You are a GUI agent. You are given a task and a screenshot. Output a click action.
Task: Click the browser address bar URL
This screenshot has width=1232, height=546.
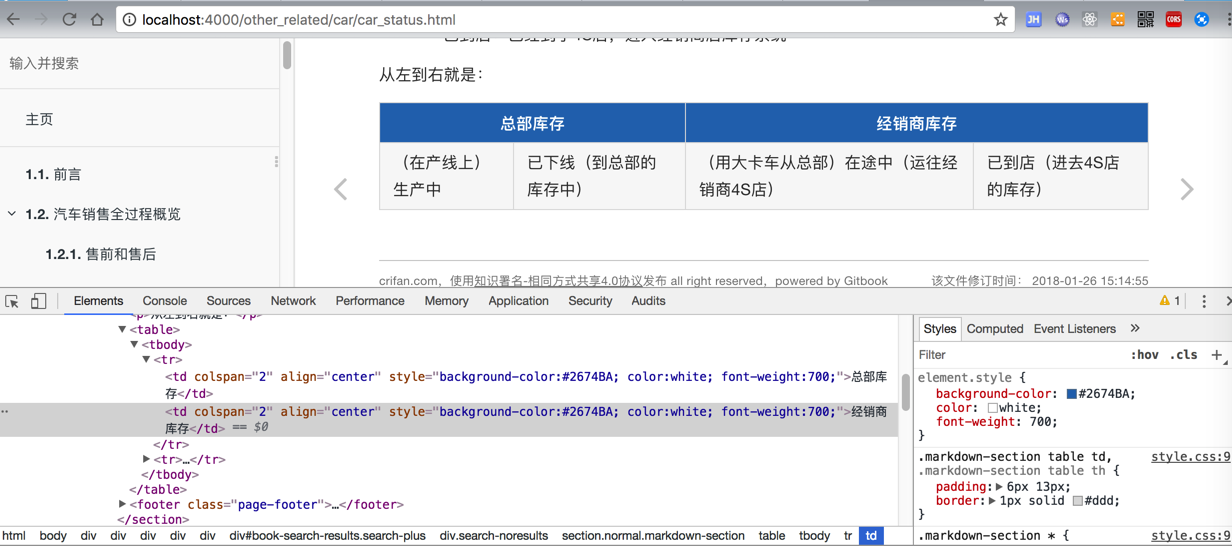click(298, 20)
